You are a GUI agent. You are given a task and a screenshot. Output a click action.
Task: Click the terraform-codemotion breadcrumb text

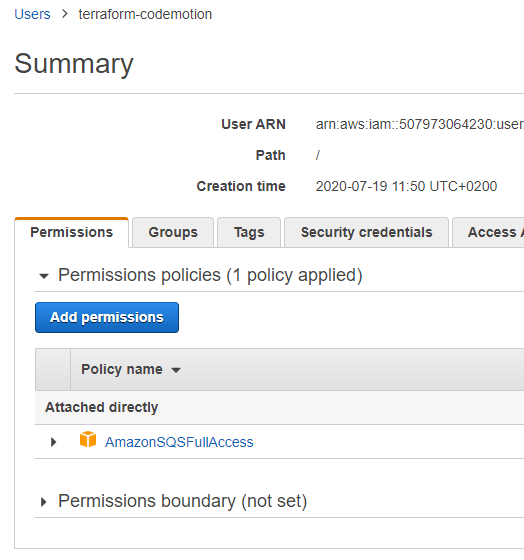click(145, 14)
